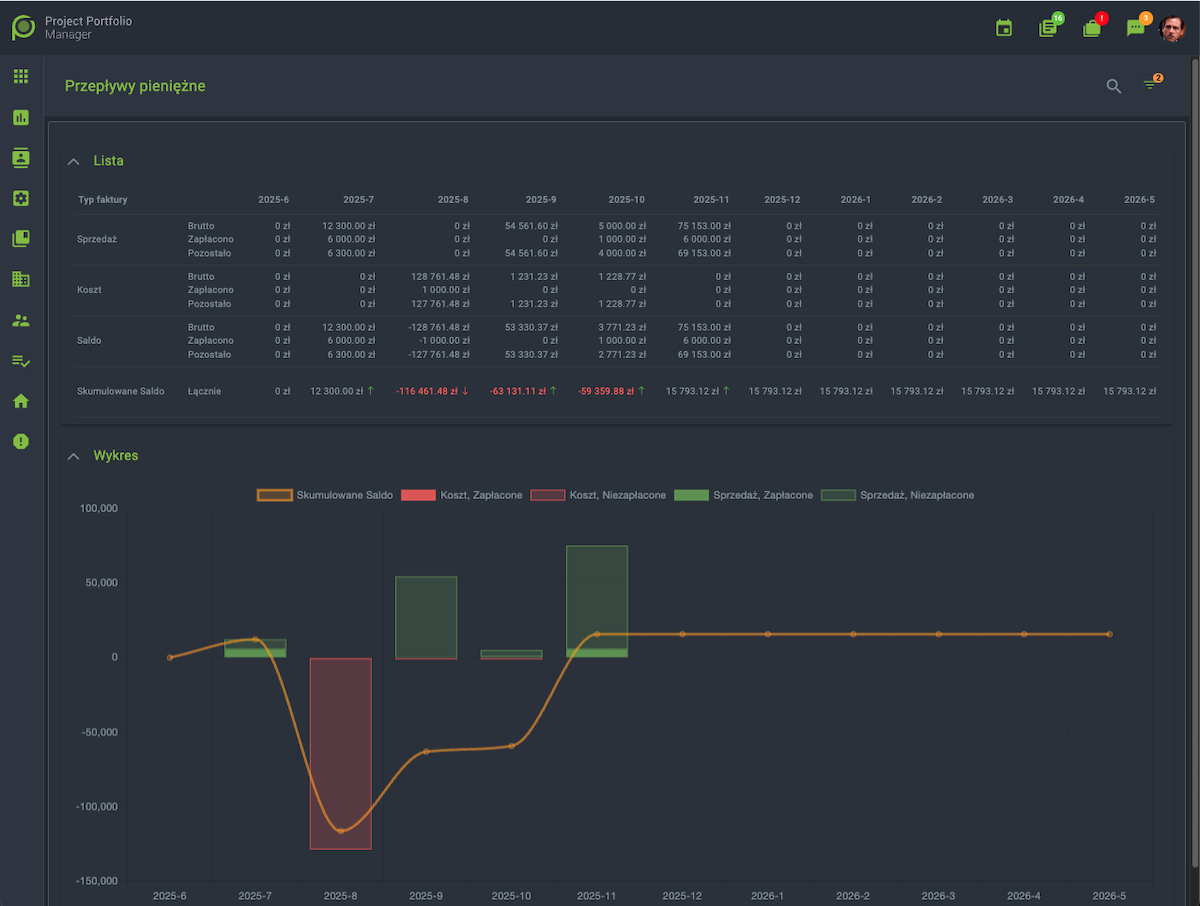The height and width of the screenshot is (906, 1200).
Task: Click the briefcase icon with red alert
Action: click(1092, 28)
